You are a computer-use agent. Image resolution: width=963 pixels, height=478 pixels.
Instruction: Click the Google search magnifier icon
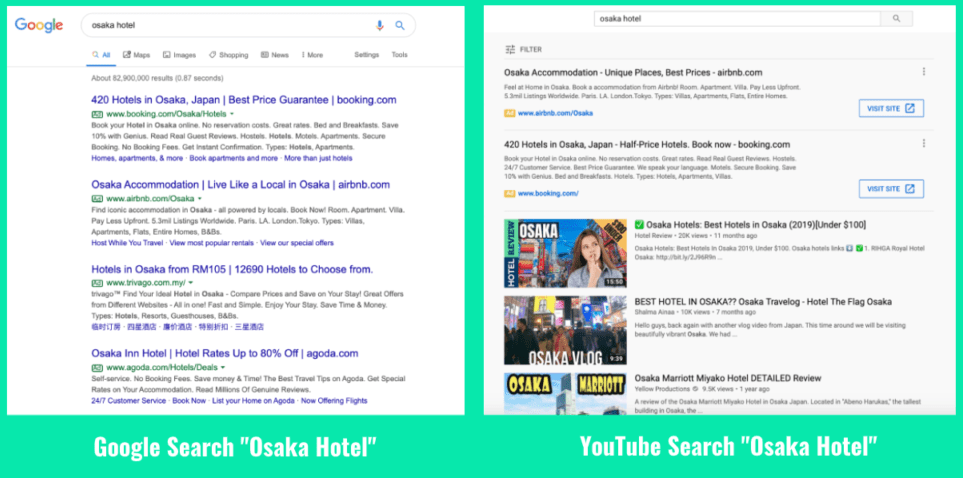pyautogui.click(x=400, y=25)
